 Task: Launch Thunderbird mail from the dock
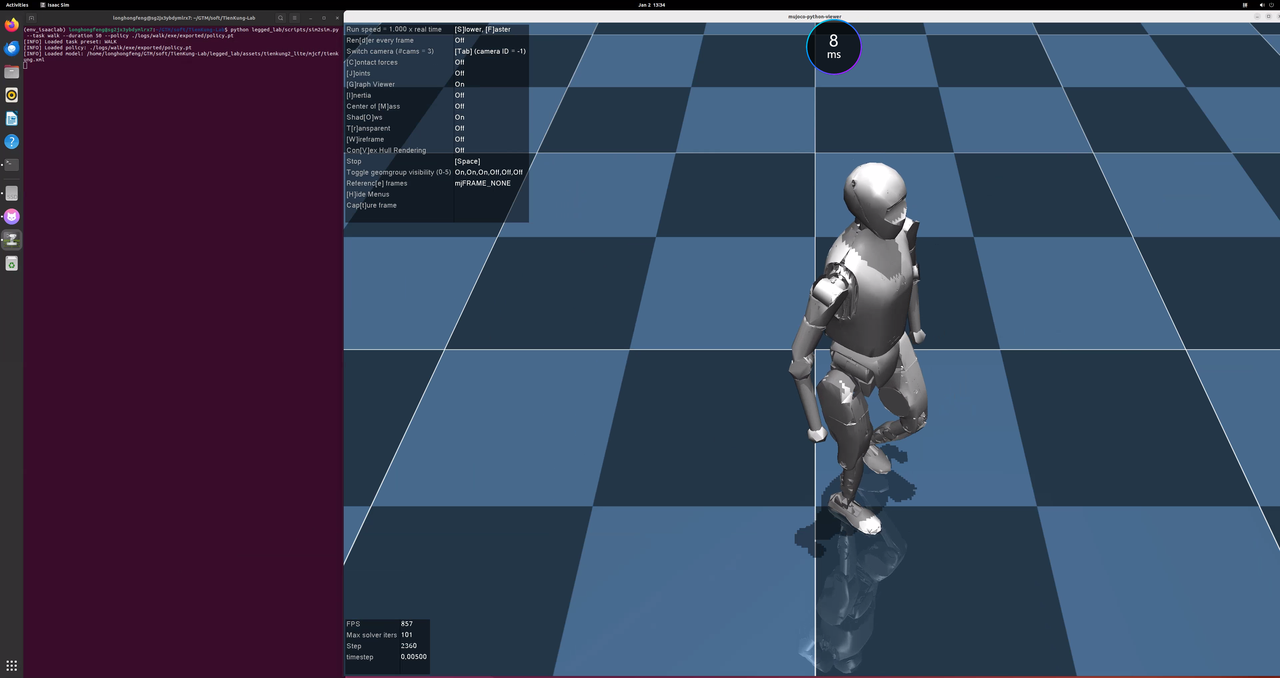(x=12, y=48)
